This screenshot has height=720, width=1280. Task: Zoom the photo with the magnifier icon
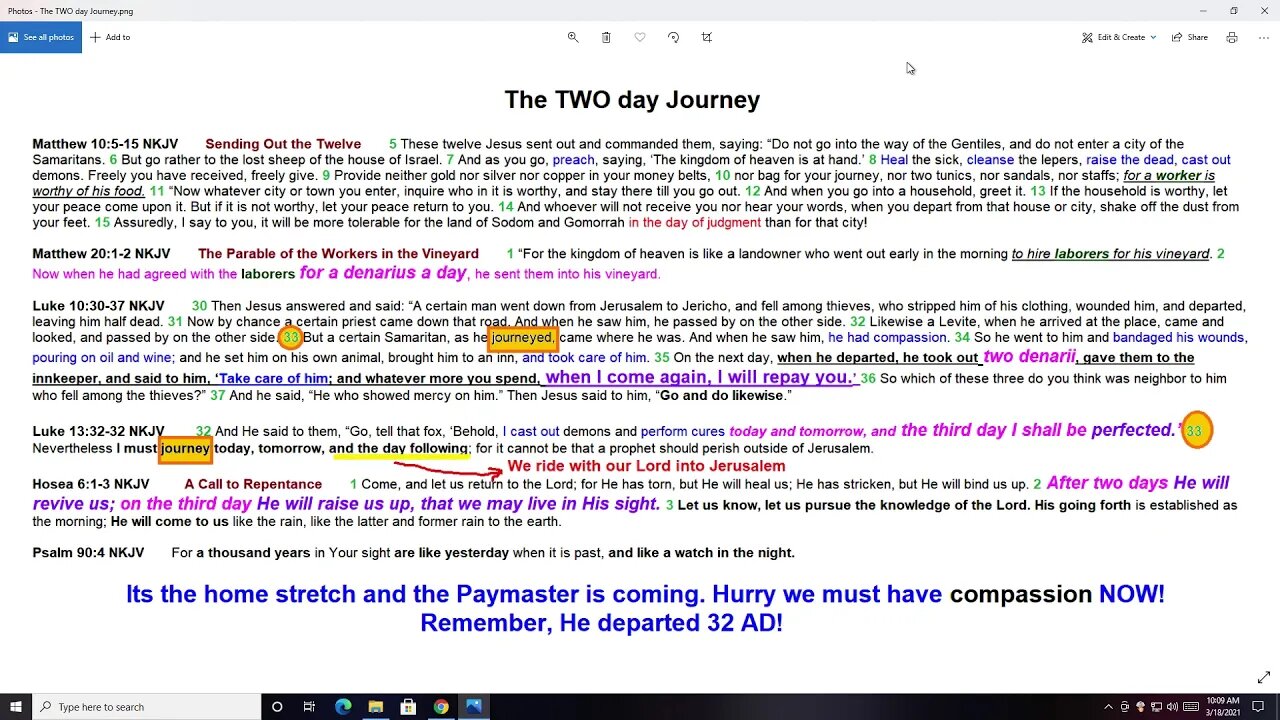point(573,37)
